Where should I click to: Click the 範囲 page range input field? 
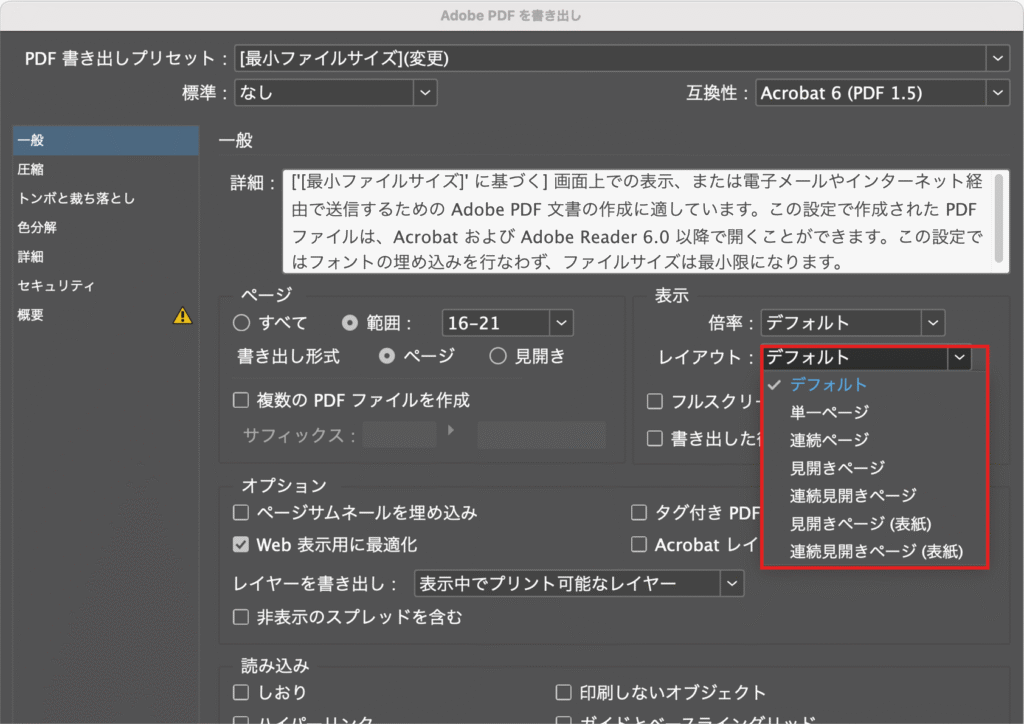[496, 323]
